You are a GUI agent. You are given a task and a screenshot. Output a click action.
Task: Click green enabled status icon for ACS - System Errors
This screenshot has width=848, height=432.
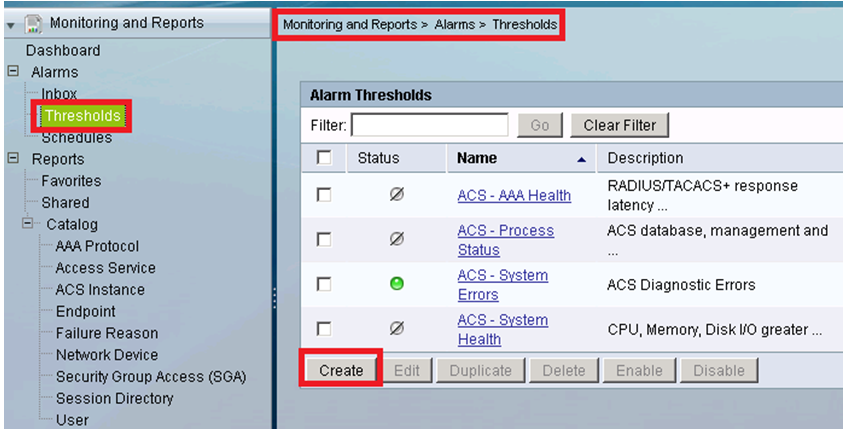coord(397,283)
